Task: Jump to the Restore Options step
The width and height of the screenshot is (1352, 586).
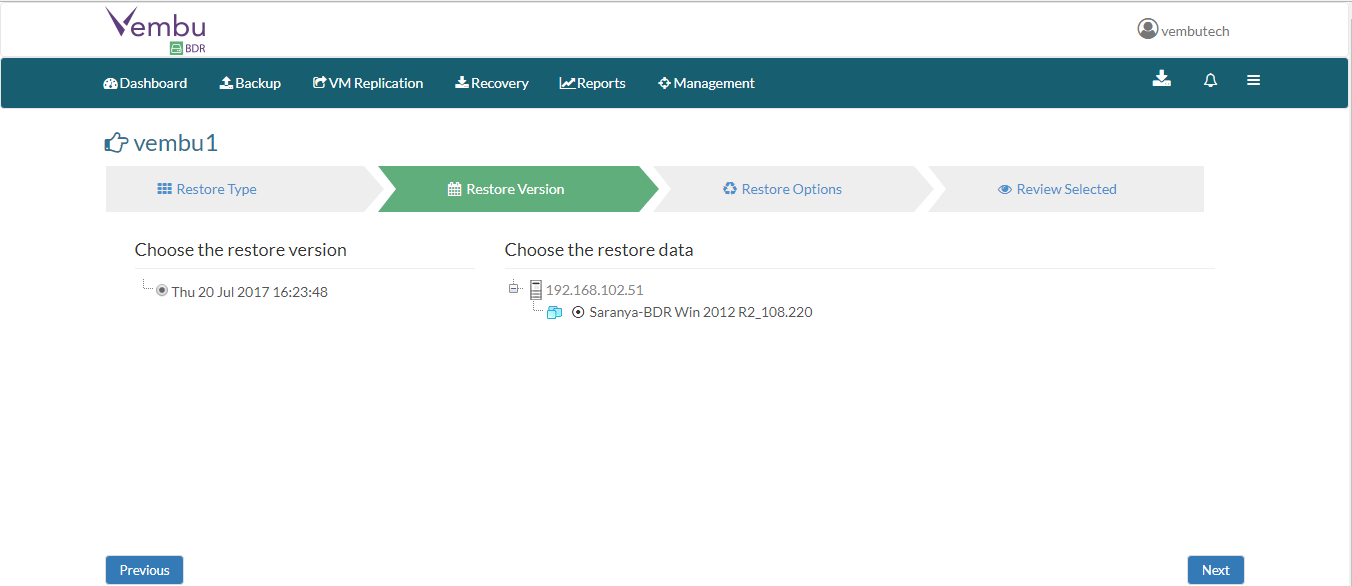Action: tap(792, 189)
